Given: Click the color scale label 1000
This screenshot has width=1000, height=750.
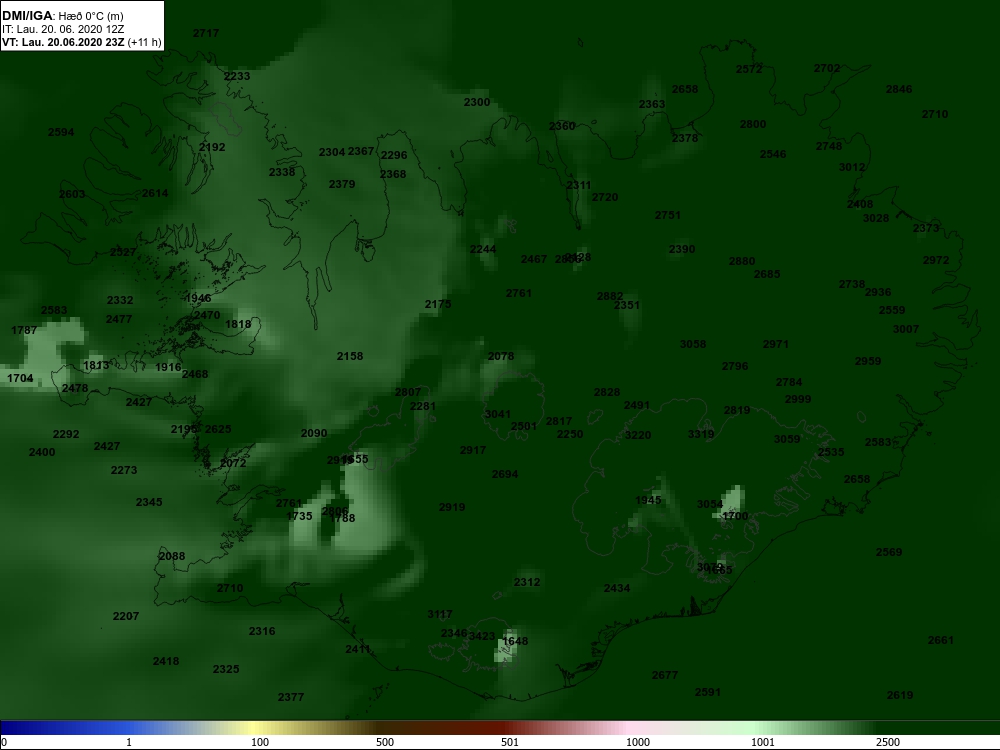Looking at the screenshot, I should (x=638, y=742).
